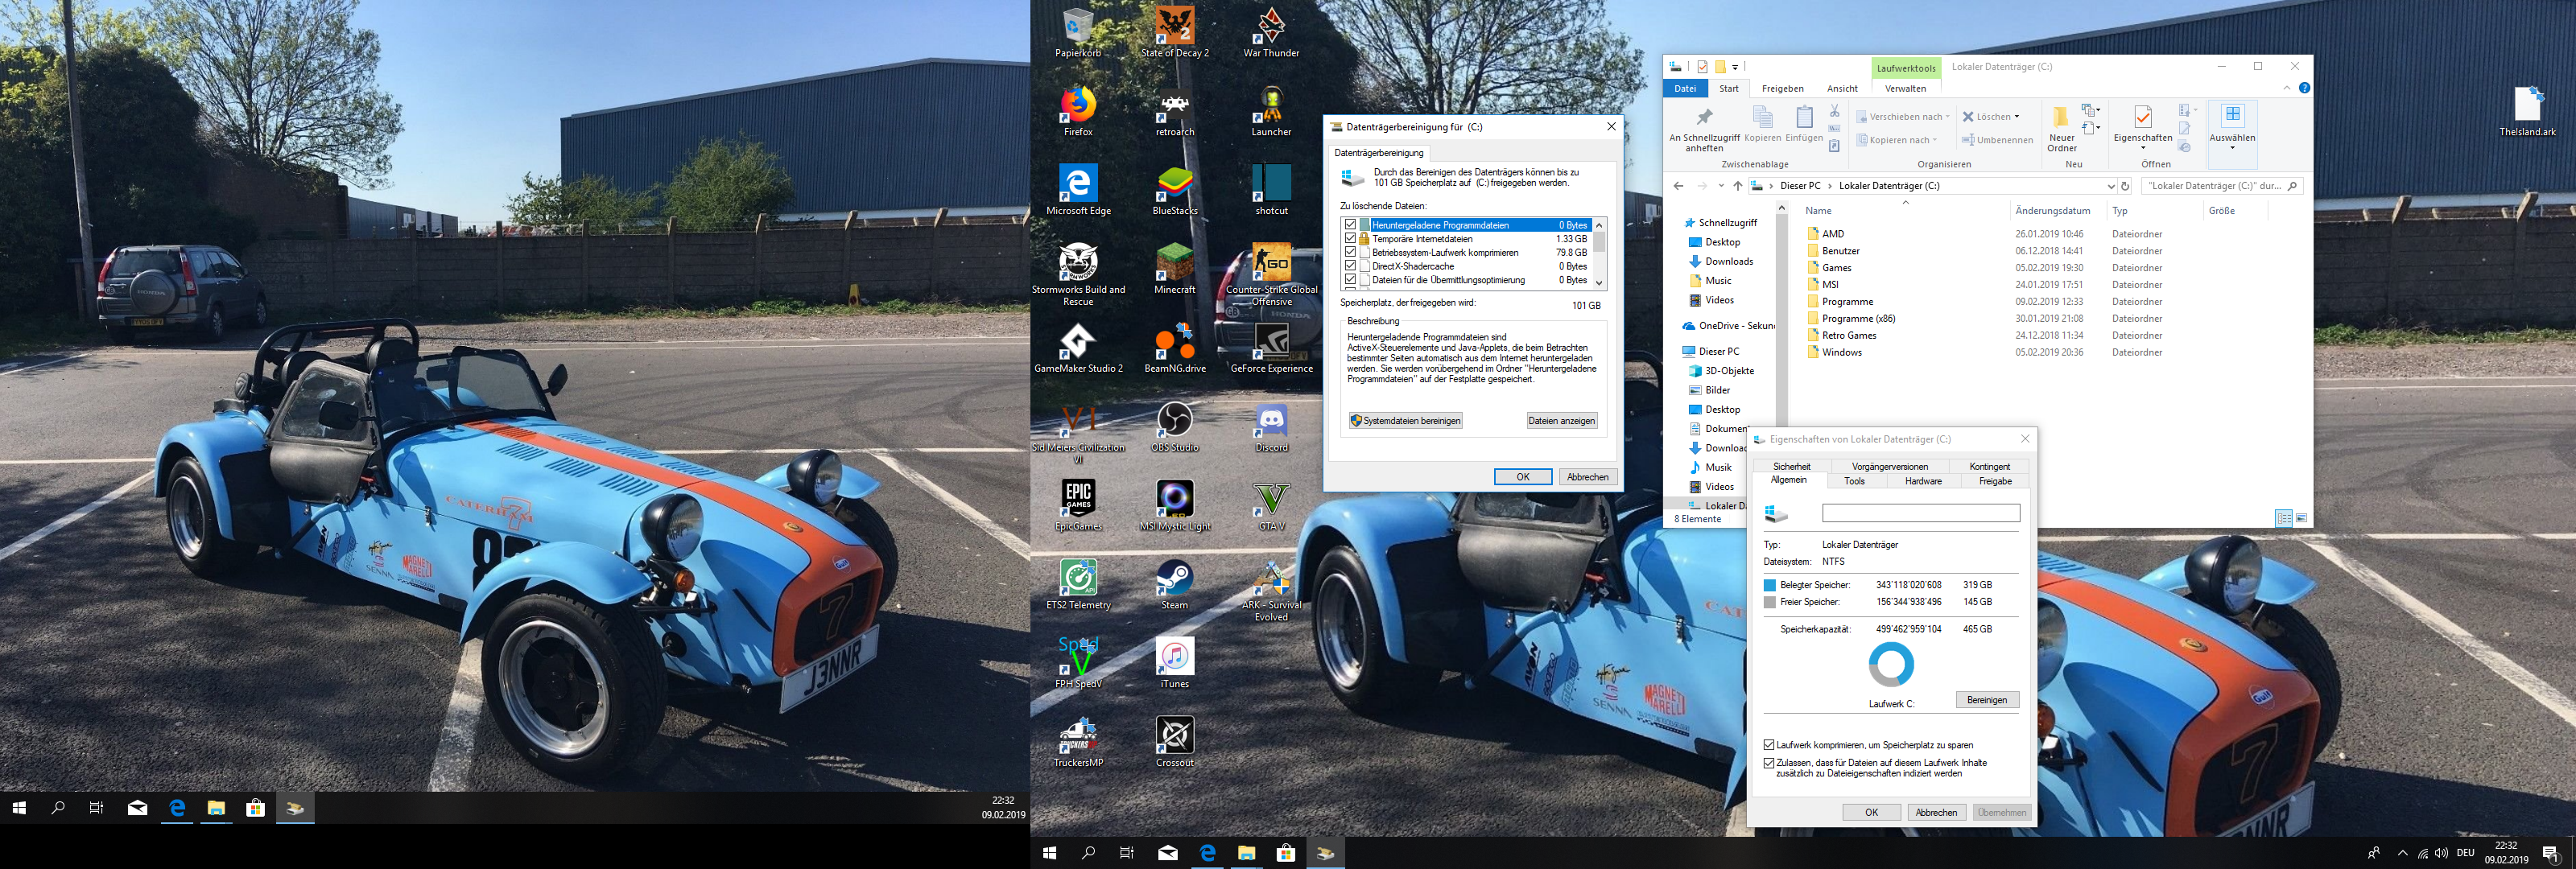Click Systemdateien bereinigen button
The width and height of the screenshot is (2576, 869).
click(x=1405, y=421)
